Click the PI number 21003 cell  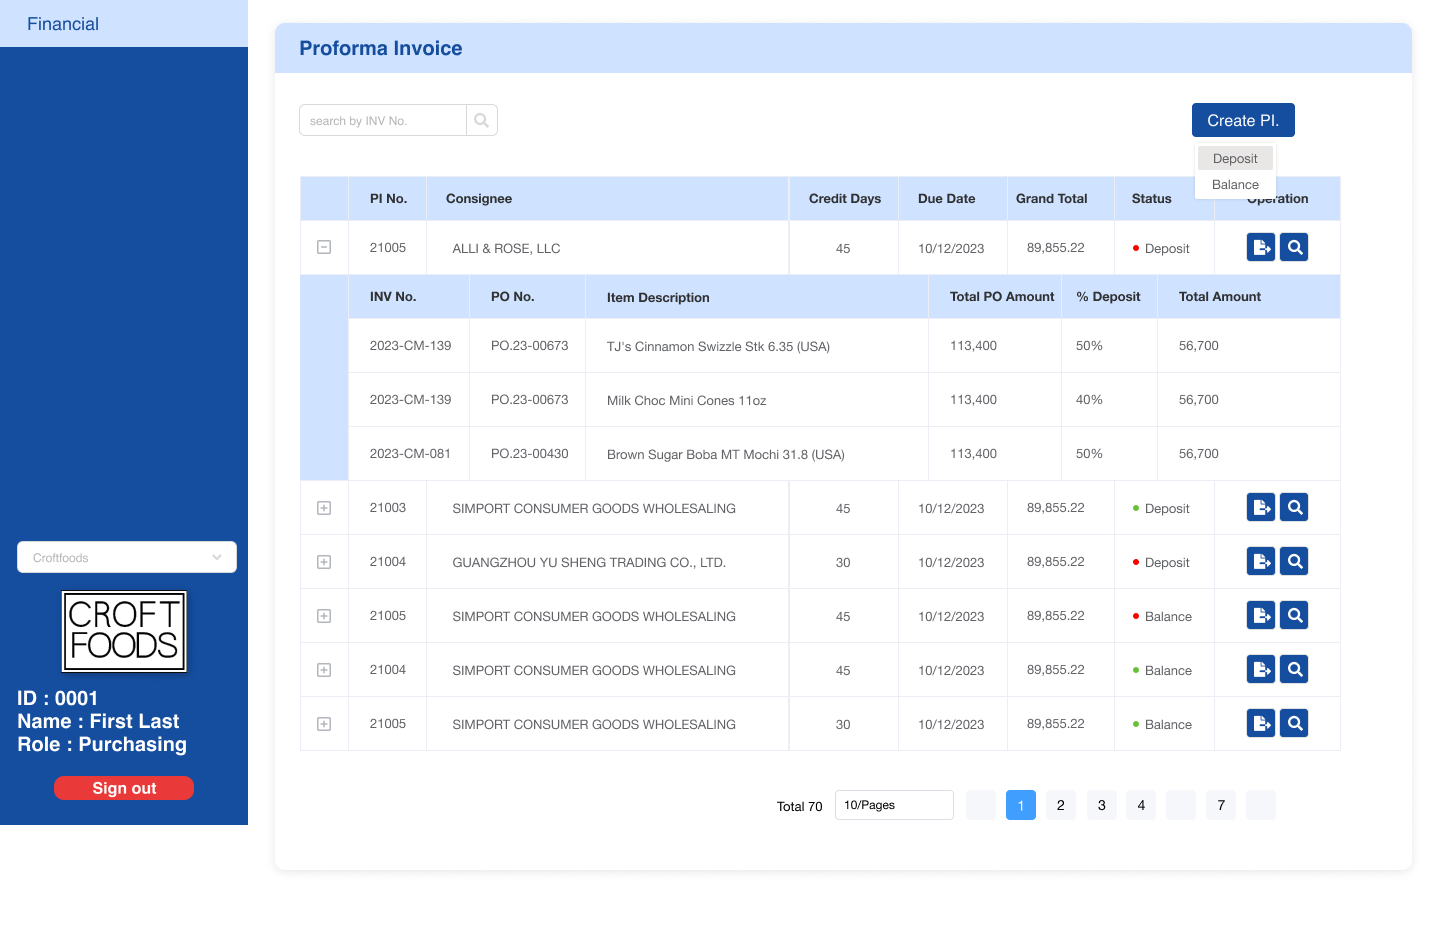(388, 508)
